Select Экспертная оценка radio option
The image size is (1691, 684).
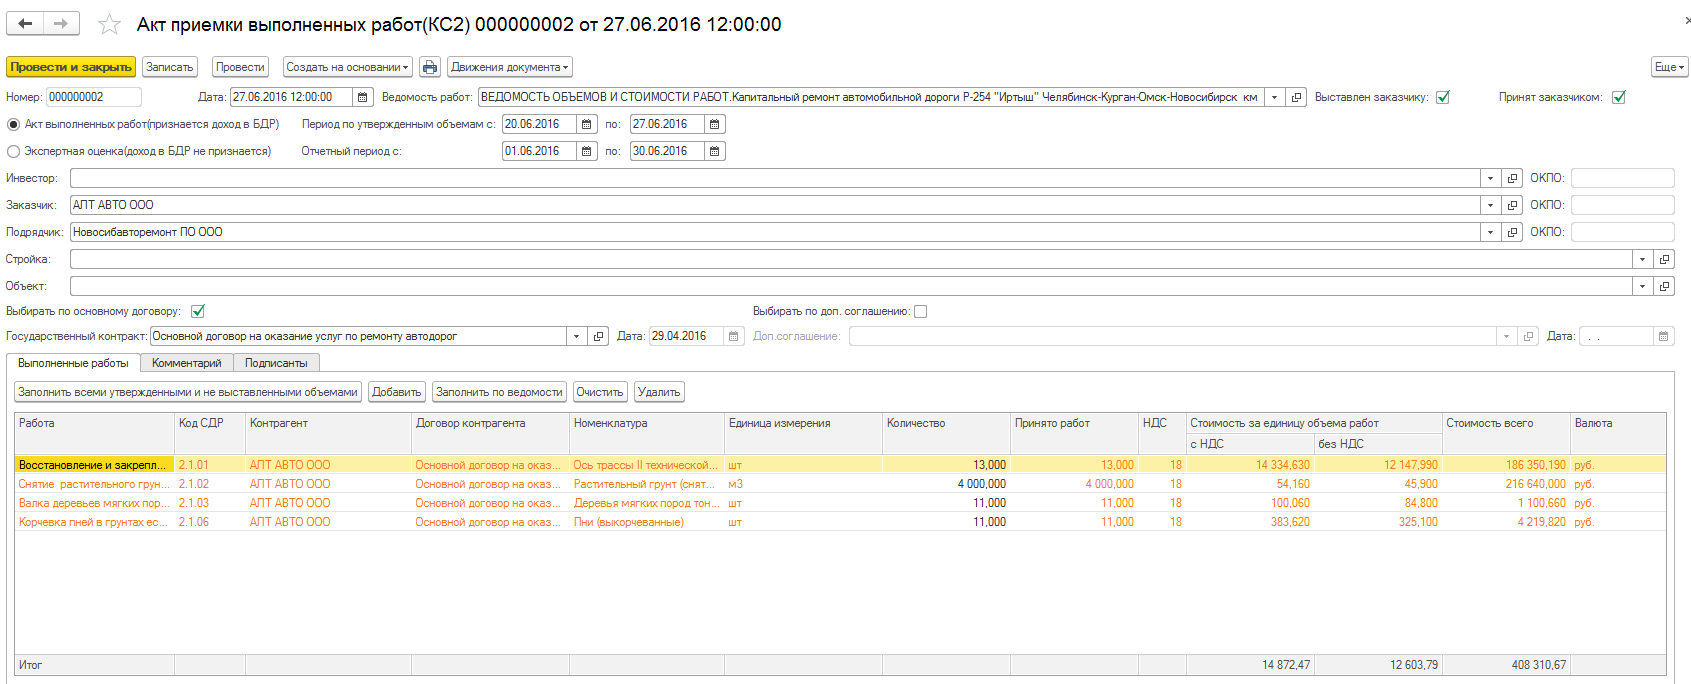coord(13,151)
